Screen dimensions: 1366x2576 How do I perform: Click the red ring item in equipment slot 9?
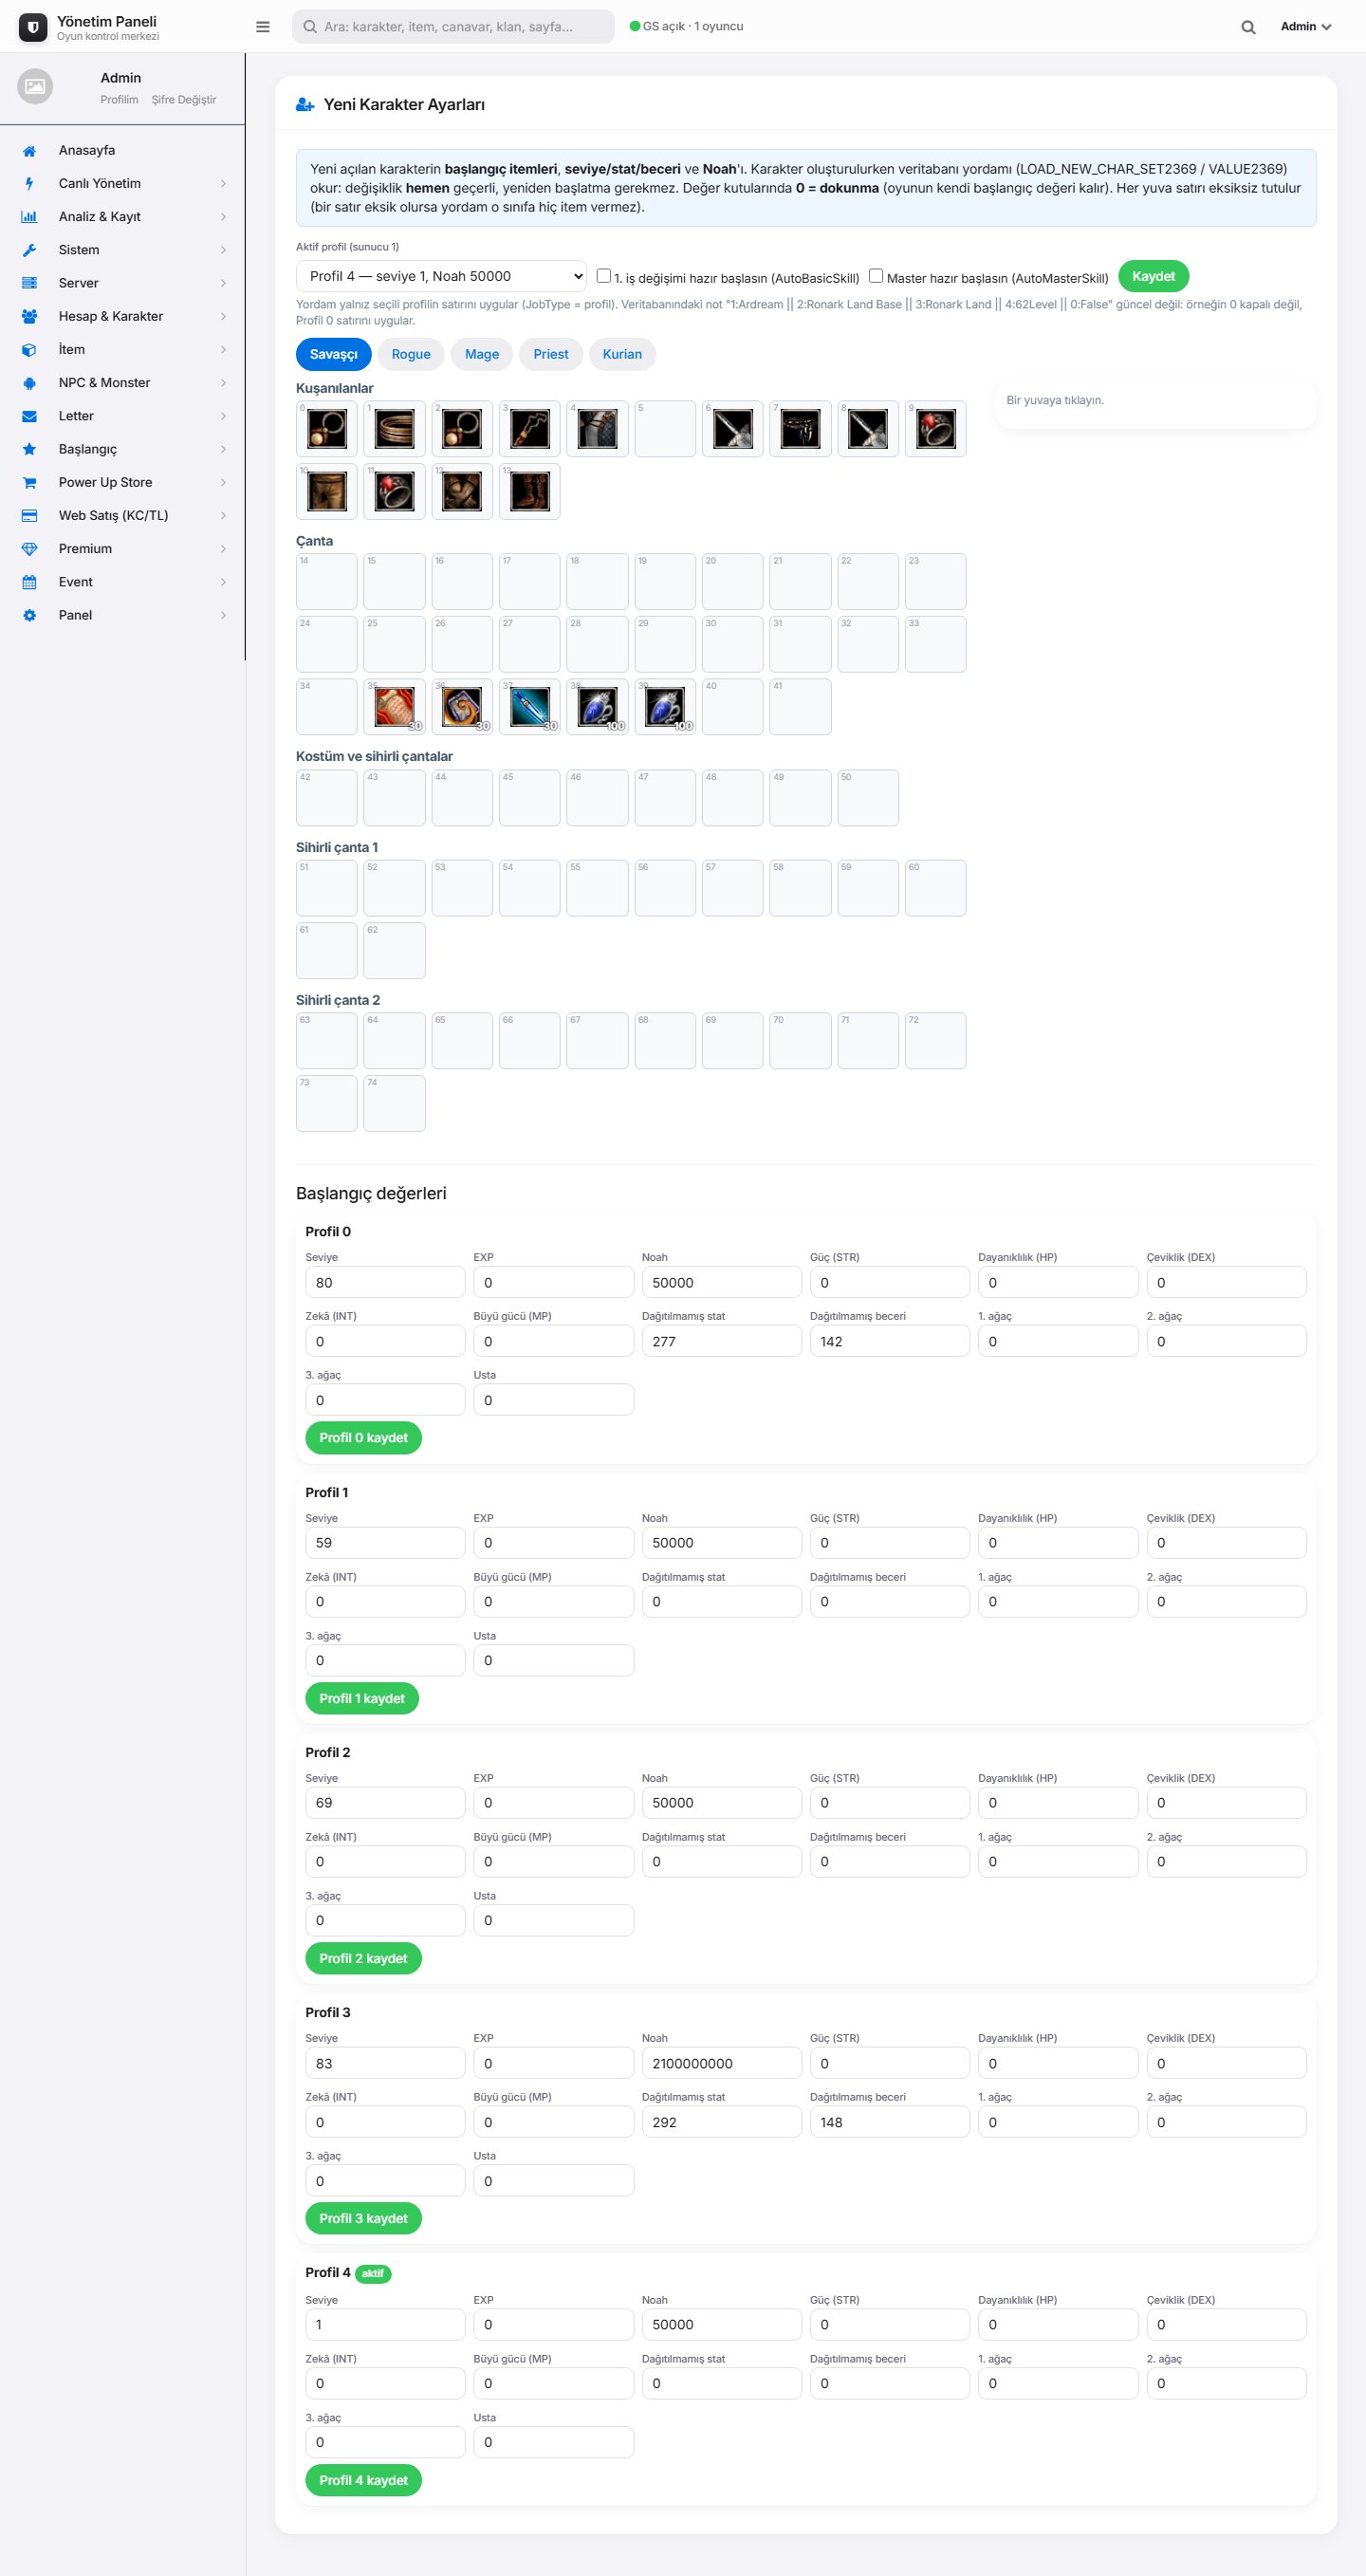pos(935,429)
